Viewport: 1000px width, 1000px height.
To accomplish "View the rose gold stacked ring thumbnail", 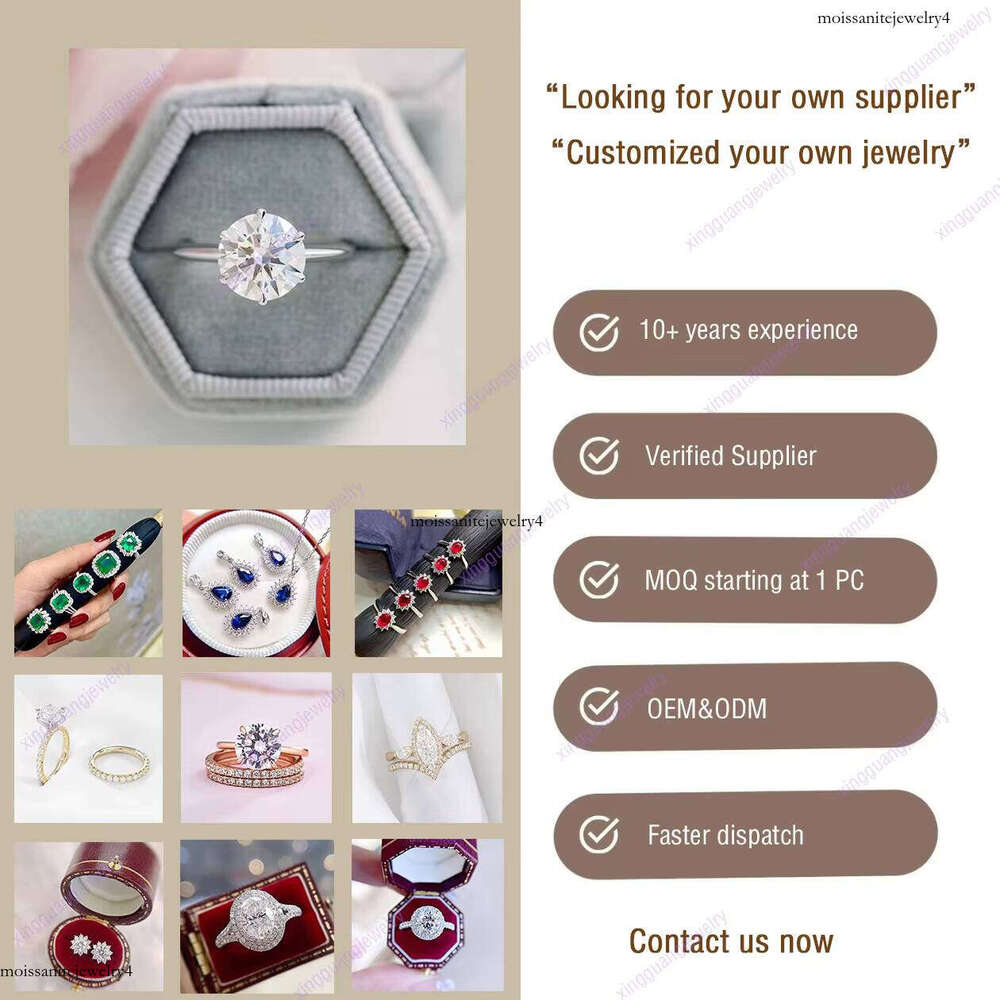I will pyautogui.click(x=256, y=748).
